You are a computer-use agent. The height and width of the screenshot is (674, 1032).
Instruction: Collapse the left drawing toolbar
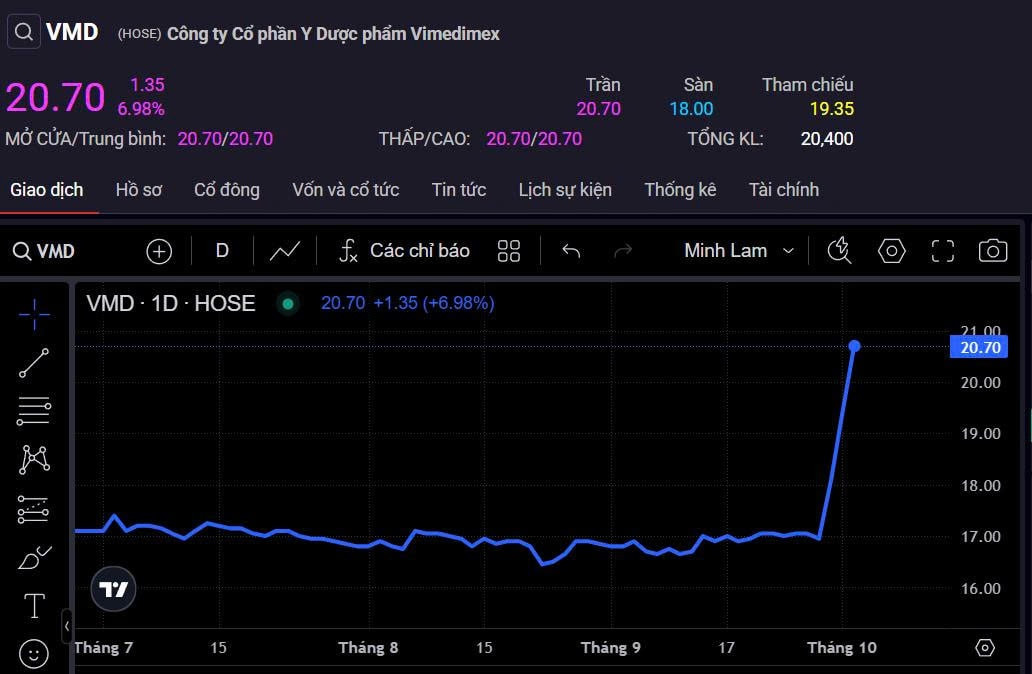click(x=67, y=626)
